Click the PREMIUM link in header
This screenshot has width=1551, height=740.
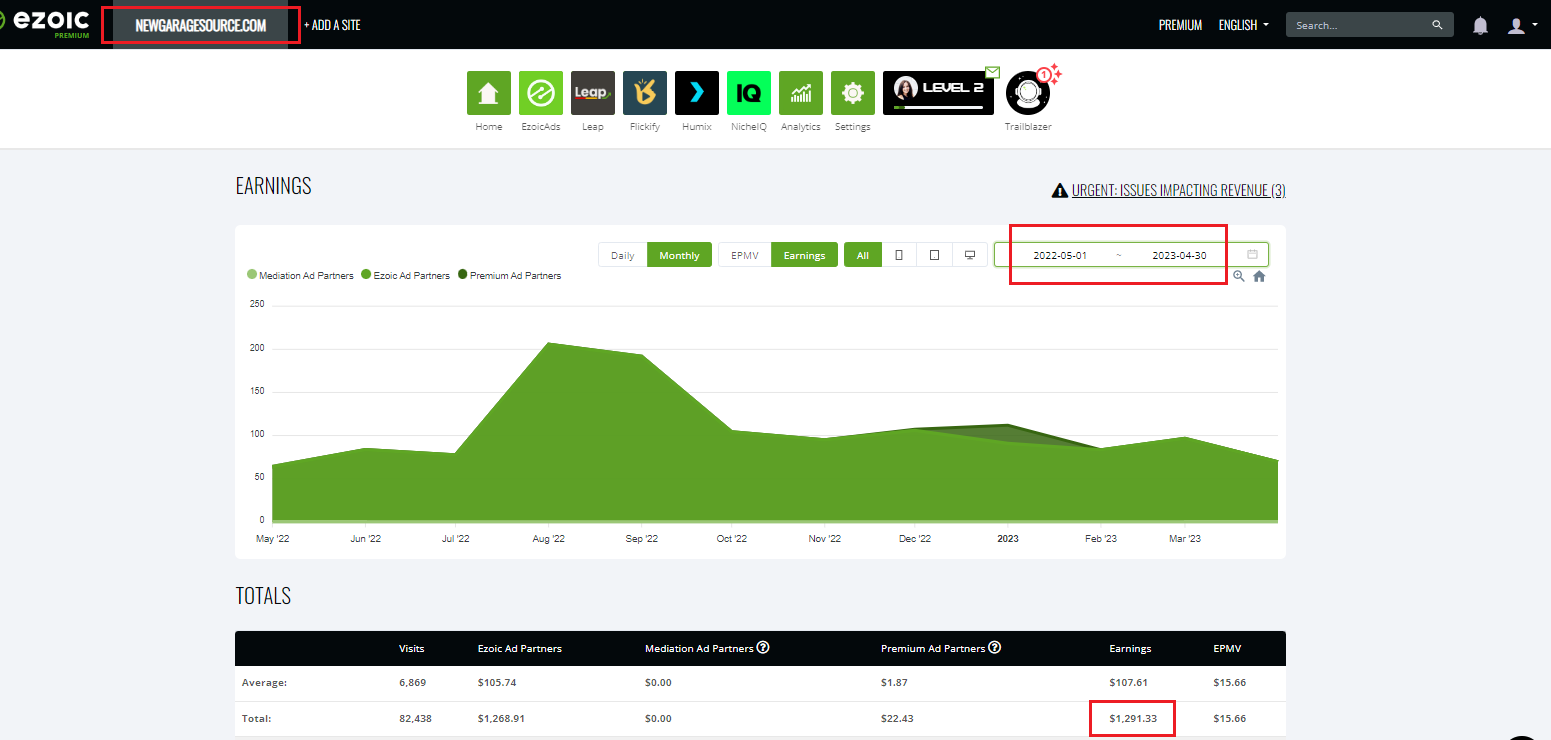1180,25
